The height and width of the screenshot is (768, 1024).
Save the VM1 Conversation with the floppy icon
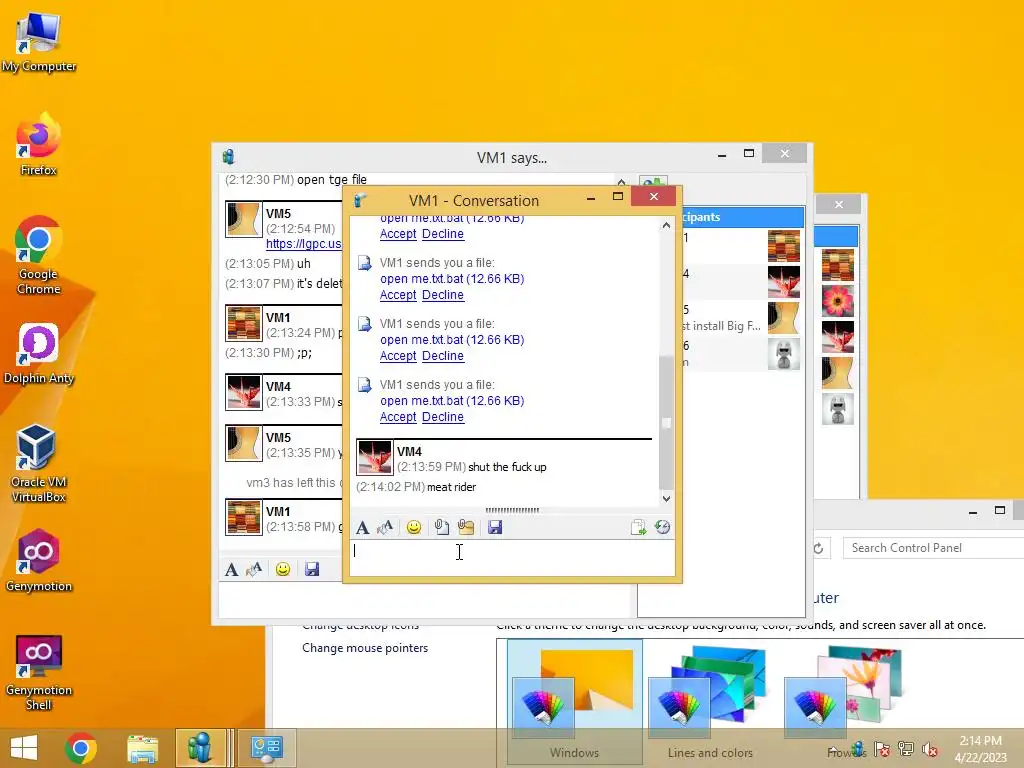(495, 527)
